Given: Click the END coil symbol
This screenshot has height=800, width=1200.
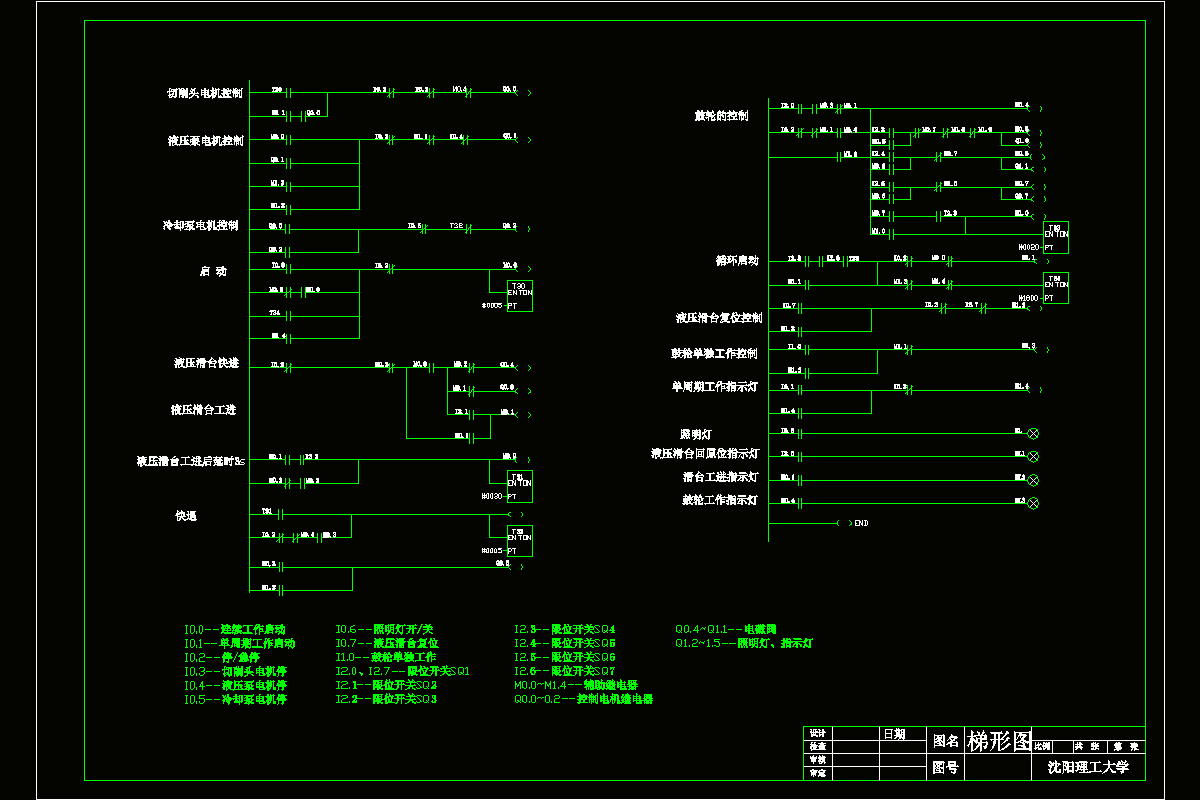Looking at the screenshot, I should 843,523.
